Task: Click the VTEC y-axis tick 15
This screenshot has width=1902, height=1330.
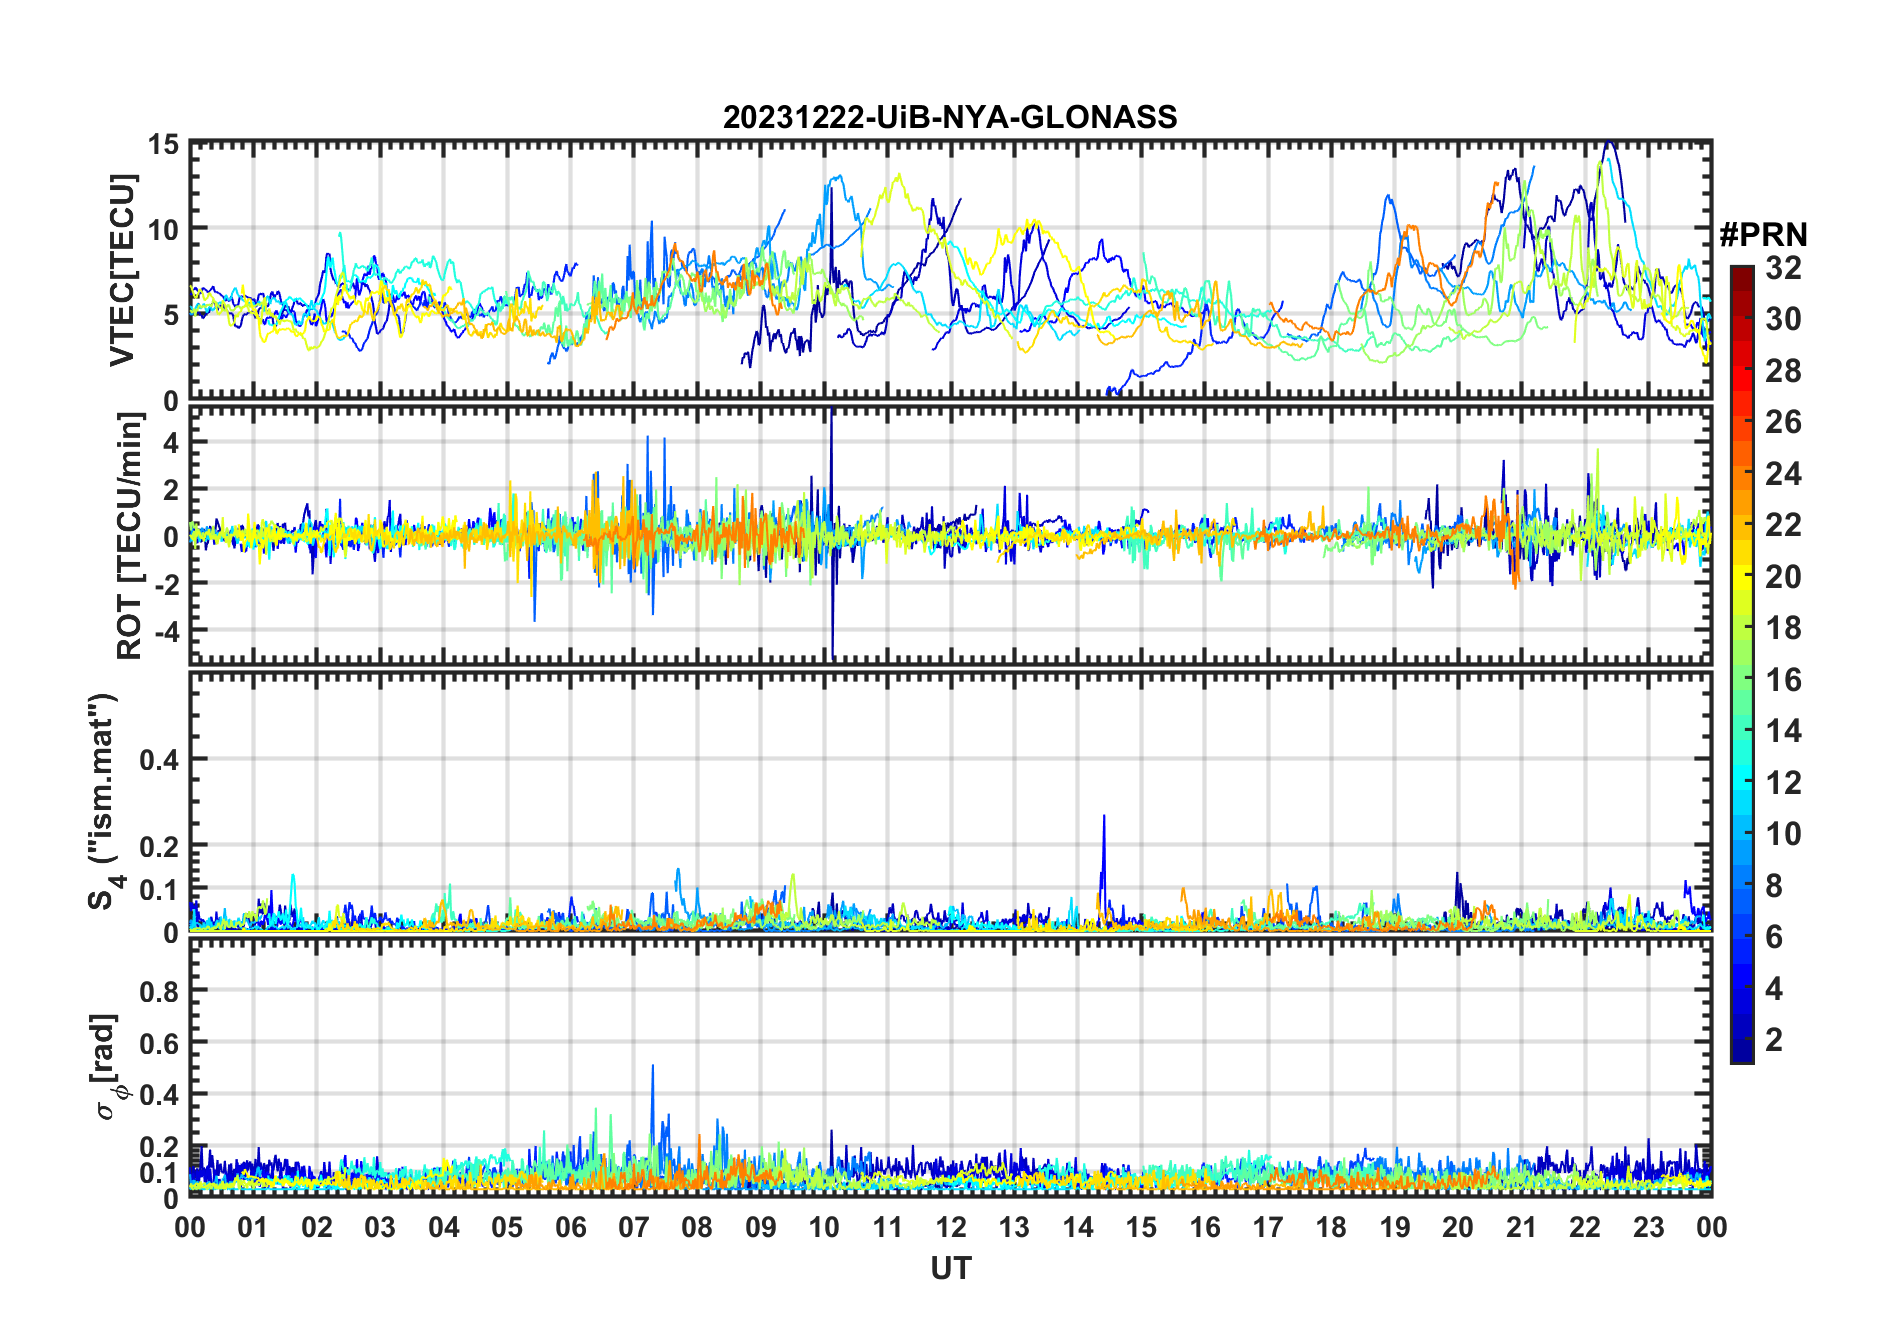Action: pyautogui.click(x=164, y=145)
